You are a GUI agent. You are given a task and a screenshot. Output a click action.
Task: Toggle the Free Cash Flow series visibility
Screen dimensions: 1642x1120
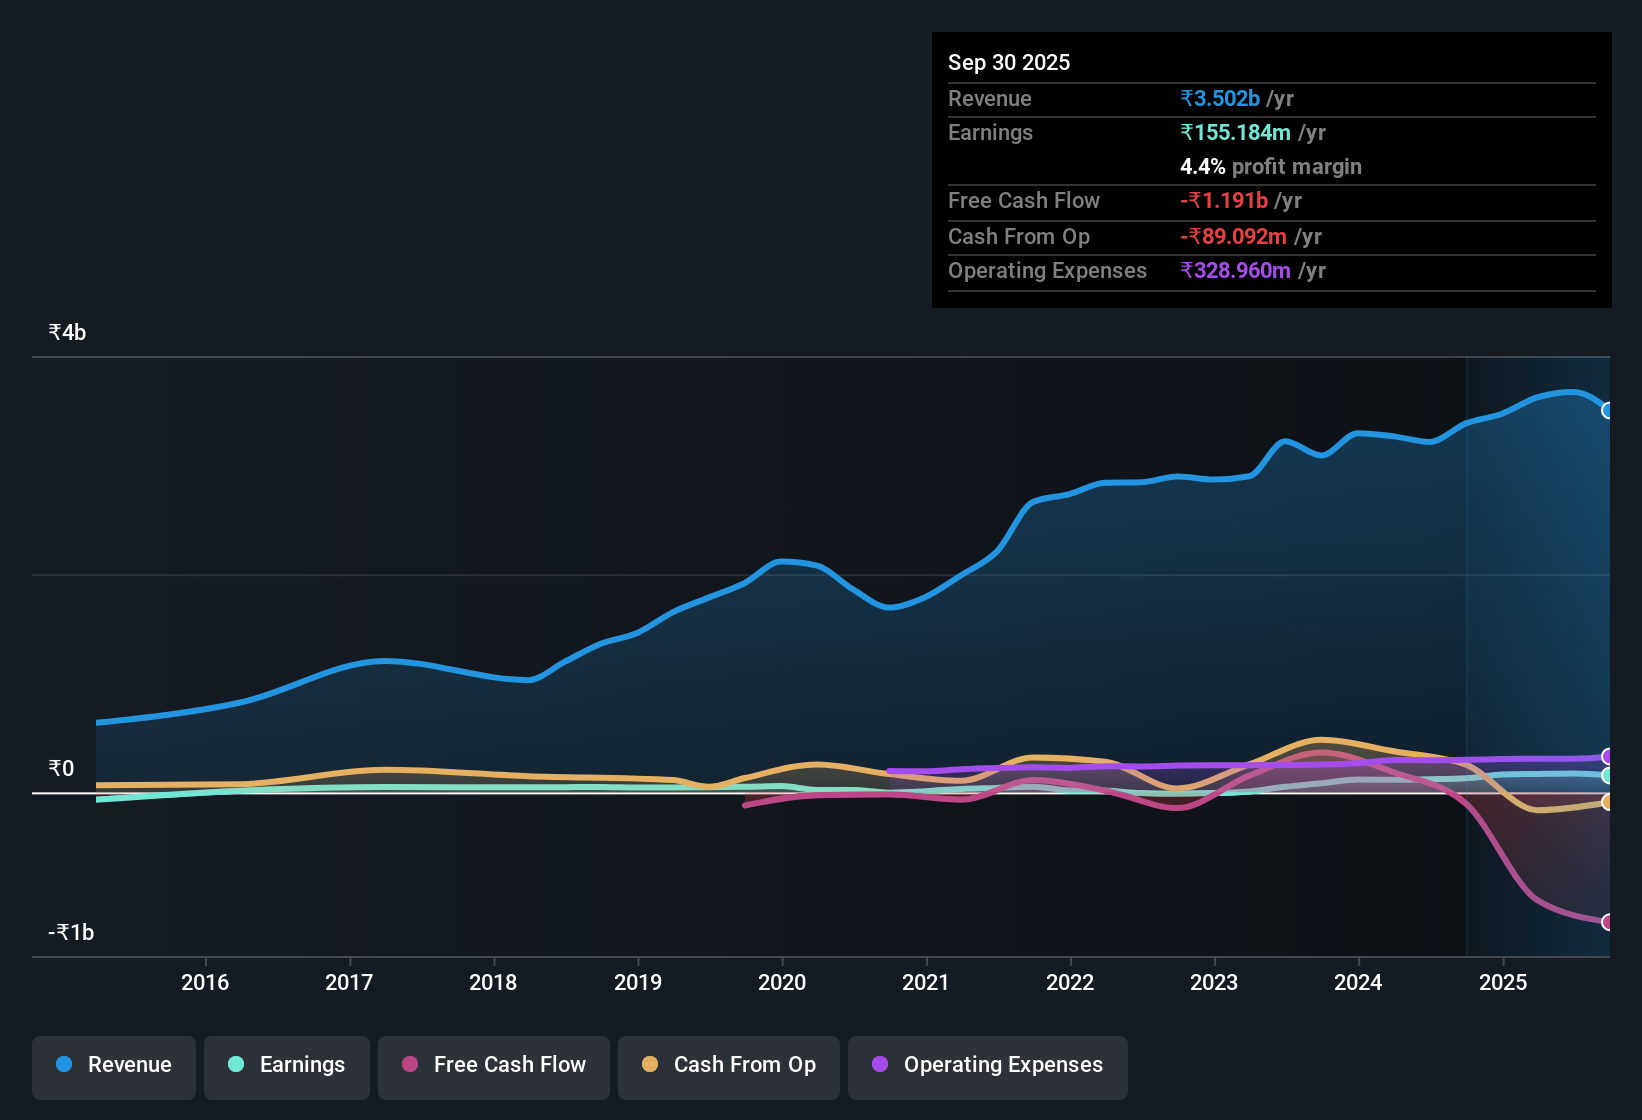tap(493, 1065)
